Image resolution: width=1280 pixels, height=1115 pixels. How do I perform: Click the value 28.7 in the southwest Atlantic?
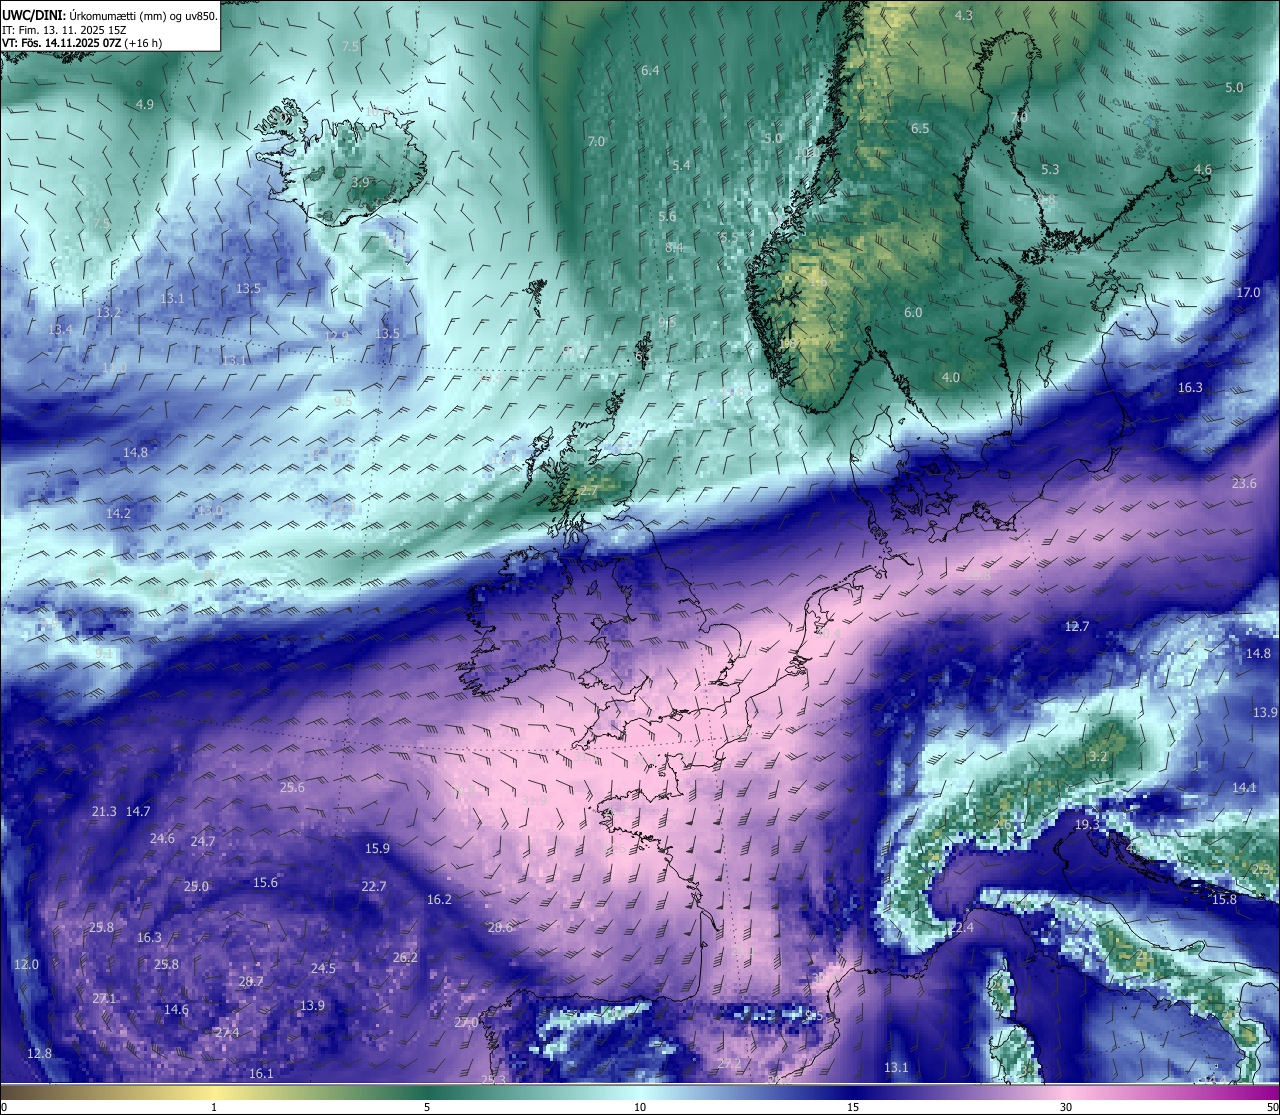point(251,981)
